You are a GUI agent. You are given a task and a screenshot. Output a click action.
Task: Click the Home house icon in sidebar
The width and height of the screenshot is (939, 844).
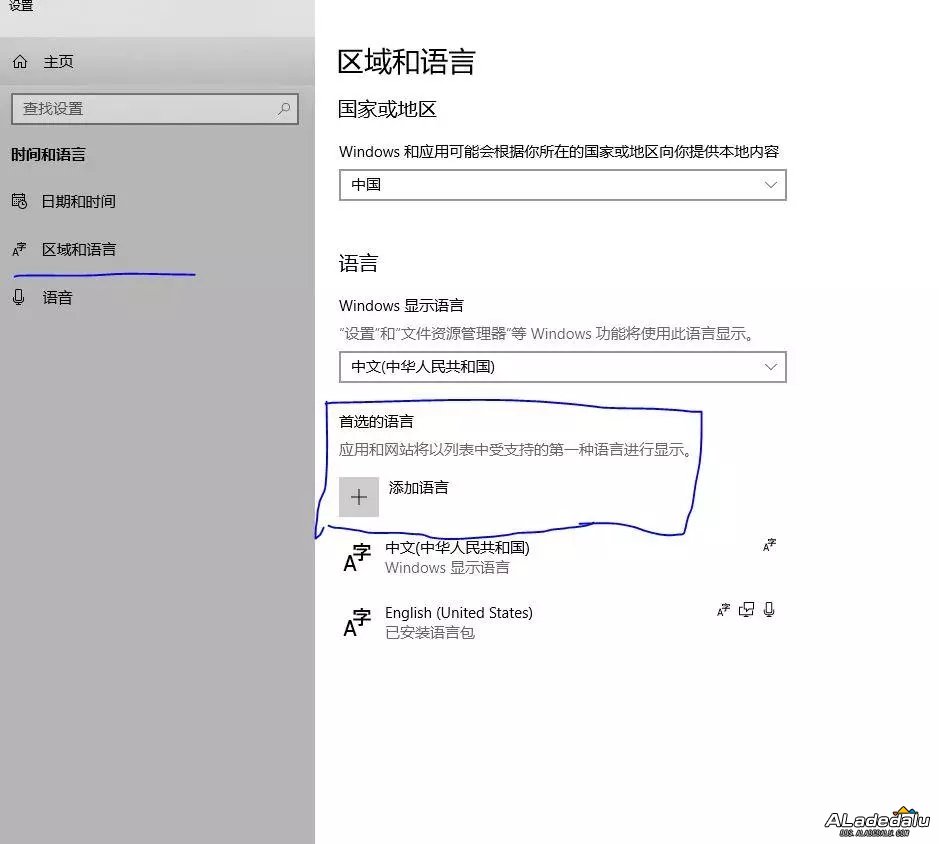click(x=20, y=61)
